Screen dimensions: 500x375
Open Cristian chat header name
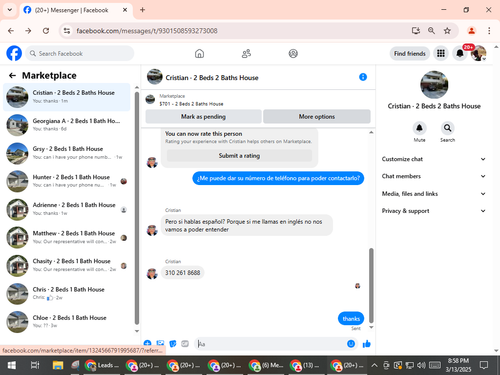[212, 78]
